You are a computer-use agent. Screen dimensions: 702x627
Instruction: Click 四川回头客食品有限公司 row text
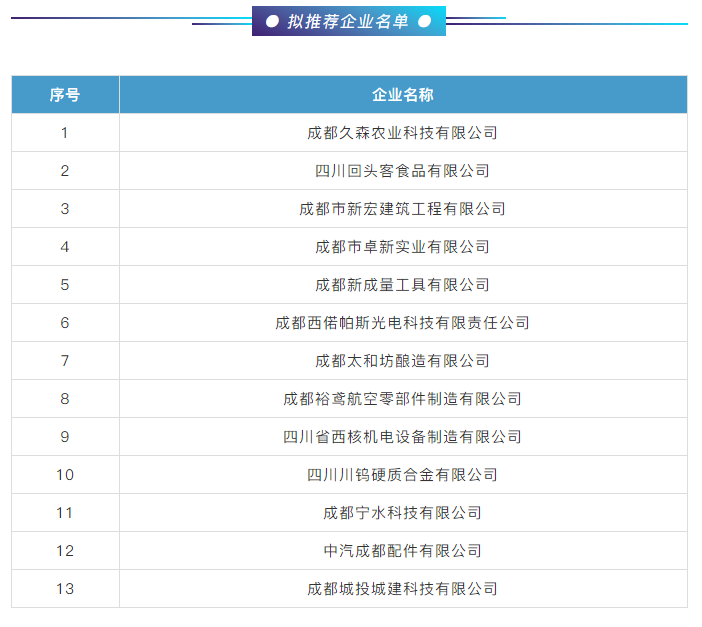402,171
